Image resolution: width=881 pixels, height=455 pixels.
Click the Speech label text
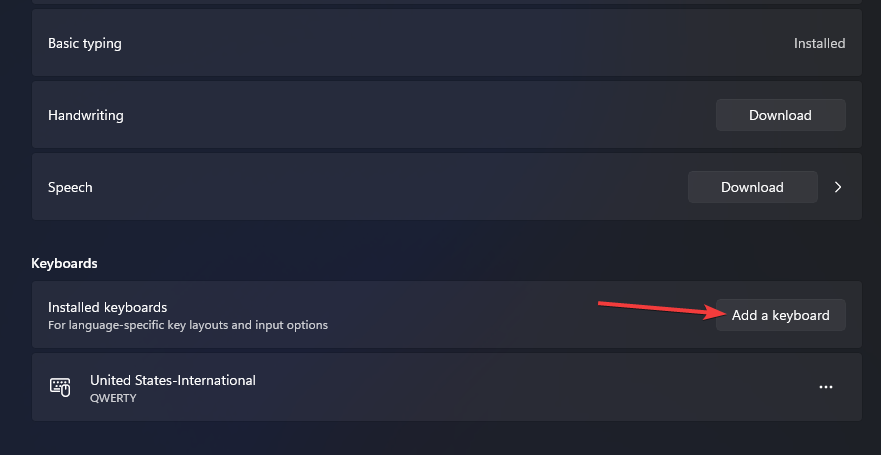[70, 187]
